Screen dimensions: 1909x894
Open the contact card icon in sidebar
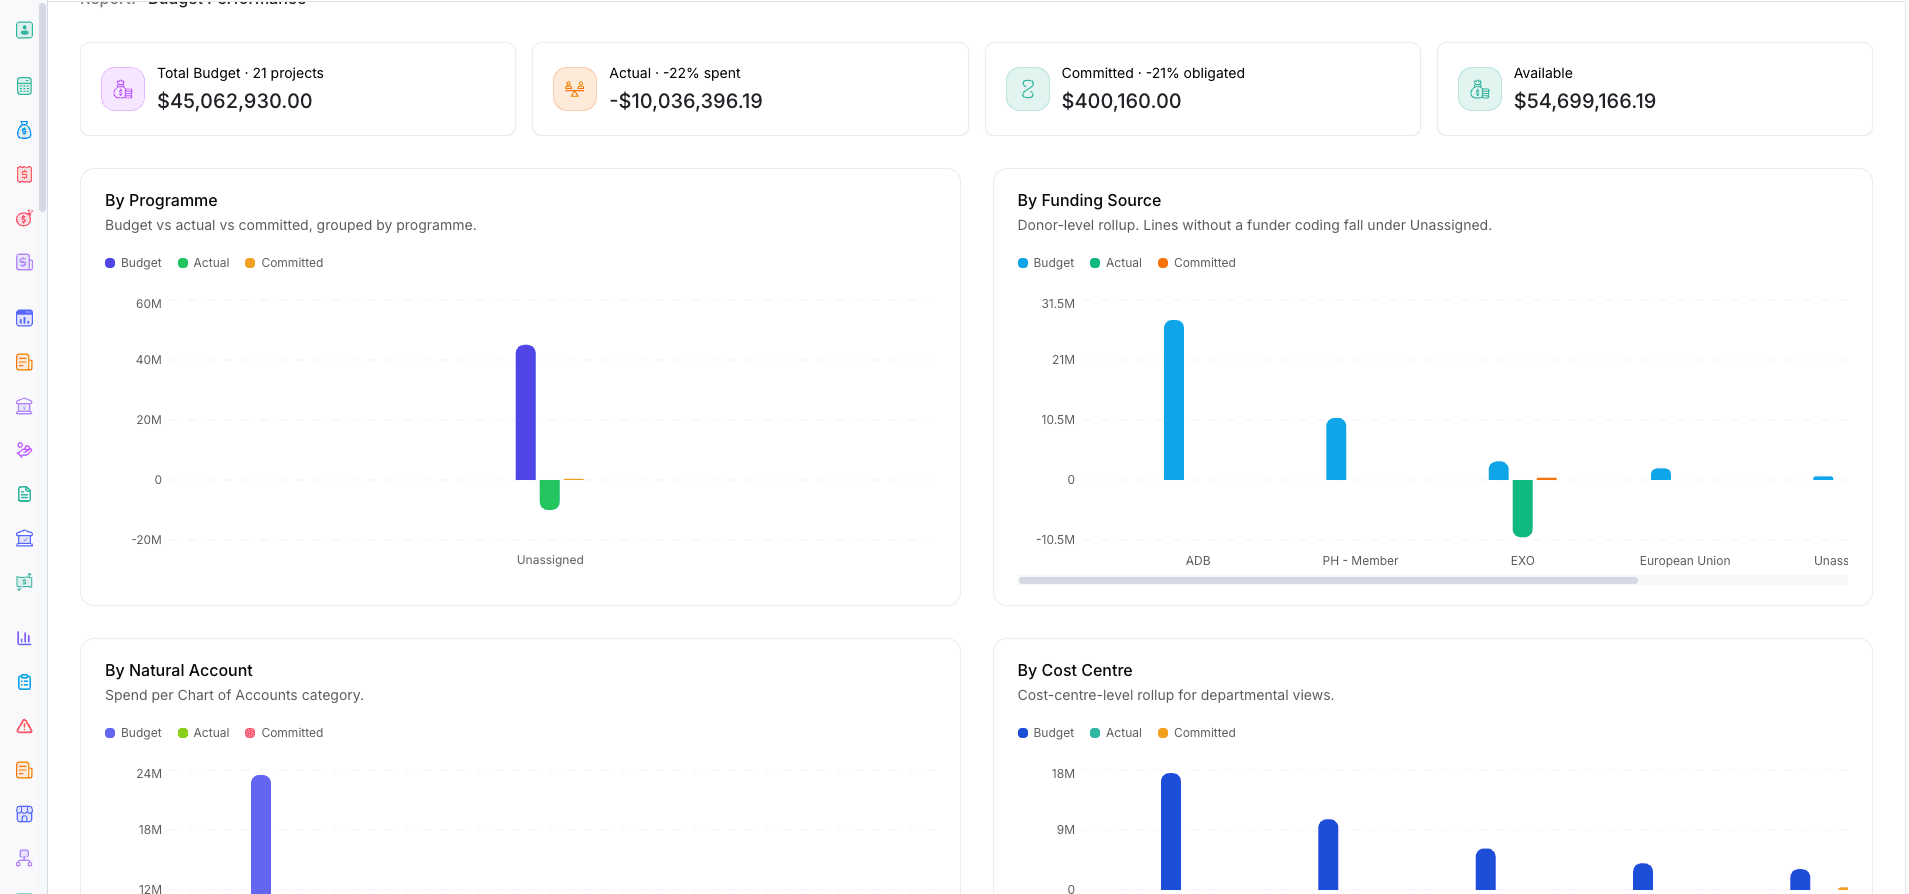pos(25,30)
